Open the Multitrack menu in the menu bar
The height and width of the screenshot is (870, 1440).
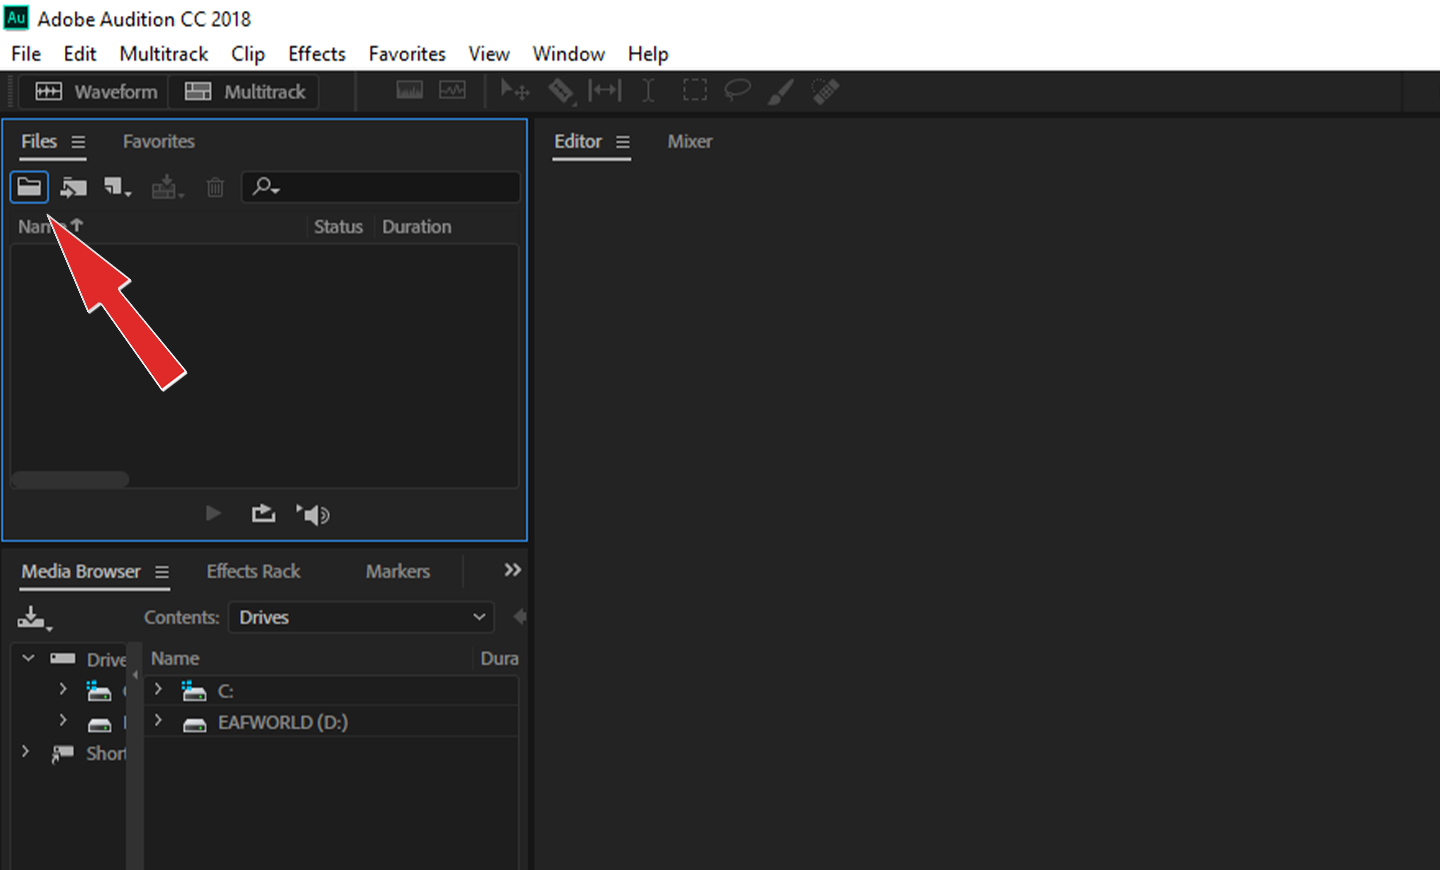[164, 54]
